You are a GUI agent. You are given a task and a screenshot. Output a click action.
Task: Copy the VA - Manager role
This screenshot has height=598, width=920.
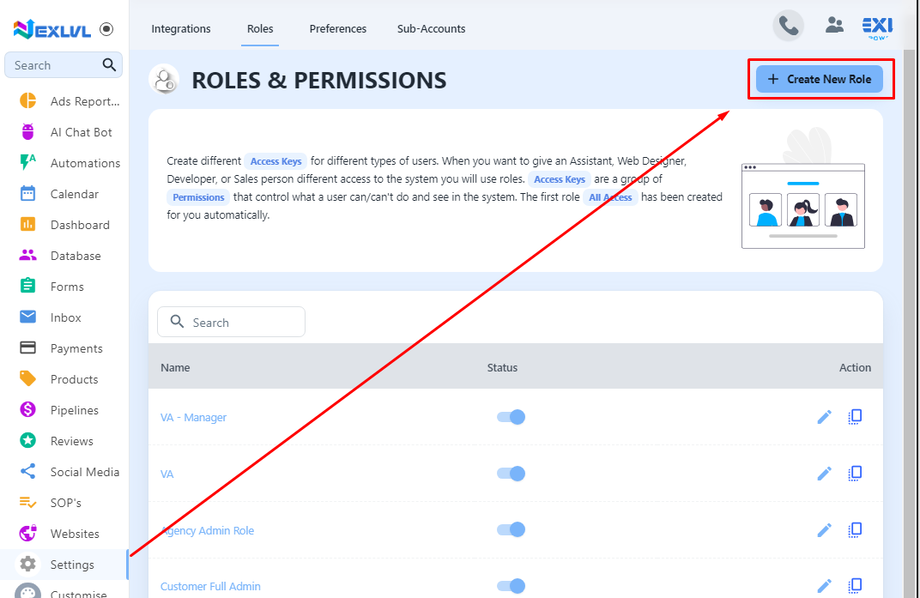(x=855, y=417)
